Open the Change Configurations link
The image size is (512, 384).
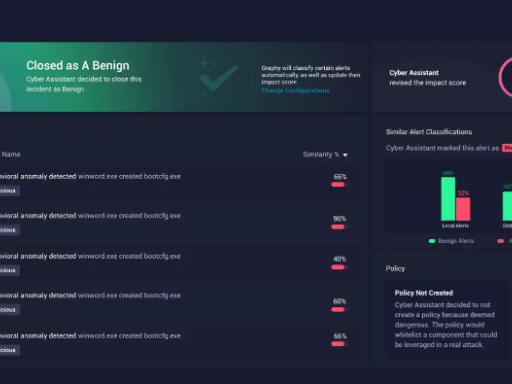tap(295, 90)
